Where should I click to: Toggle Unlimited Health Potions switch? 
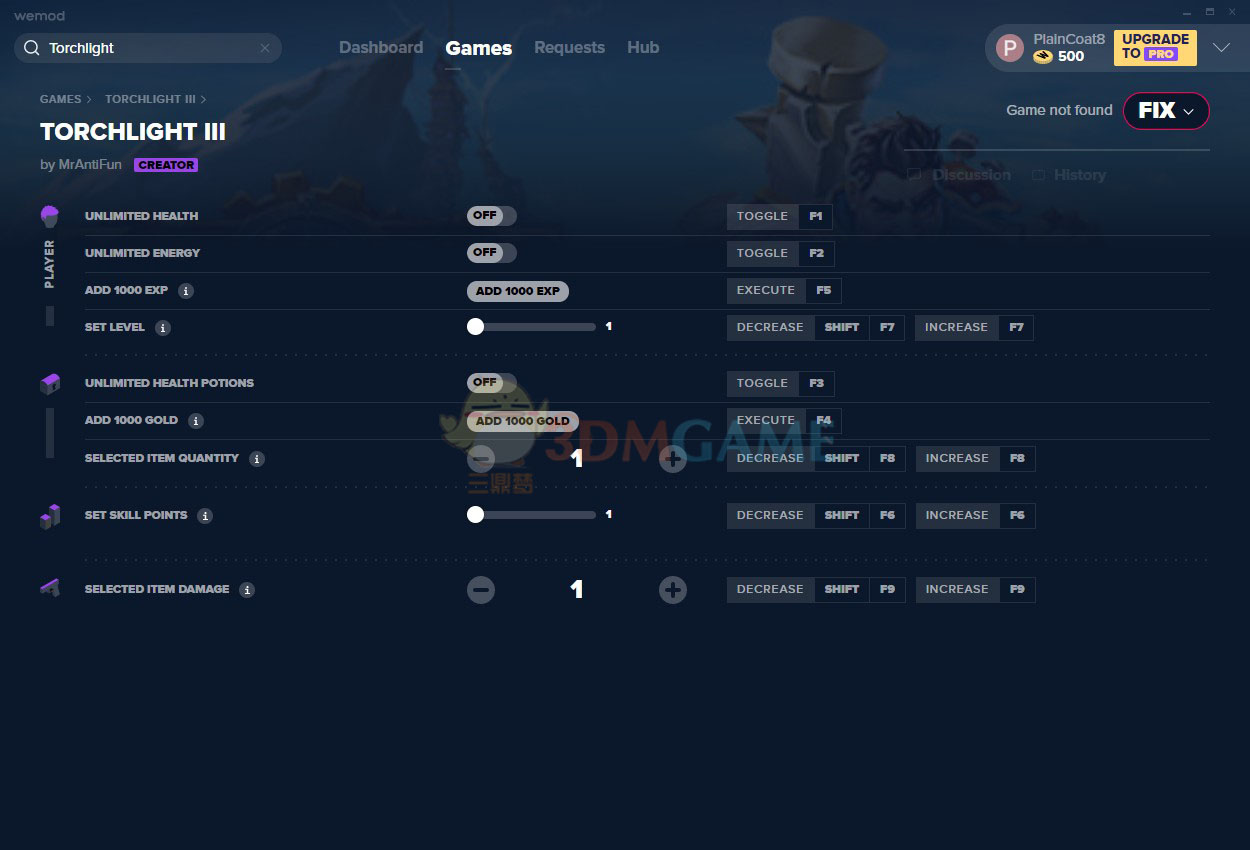pos(492,383)
